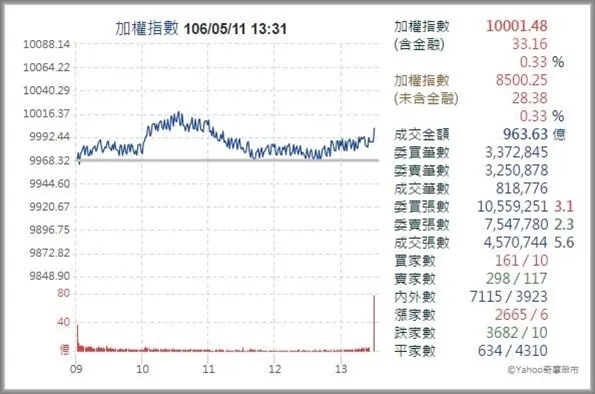
Task: Click the value 10,559,251
Action: [513, 207]
